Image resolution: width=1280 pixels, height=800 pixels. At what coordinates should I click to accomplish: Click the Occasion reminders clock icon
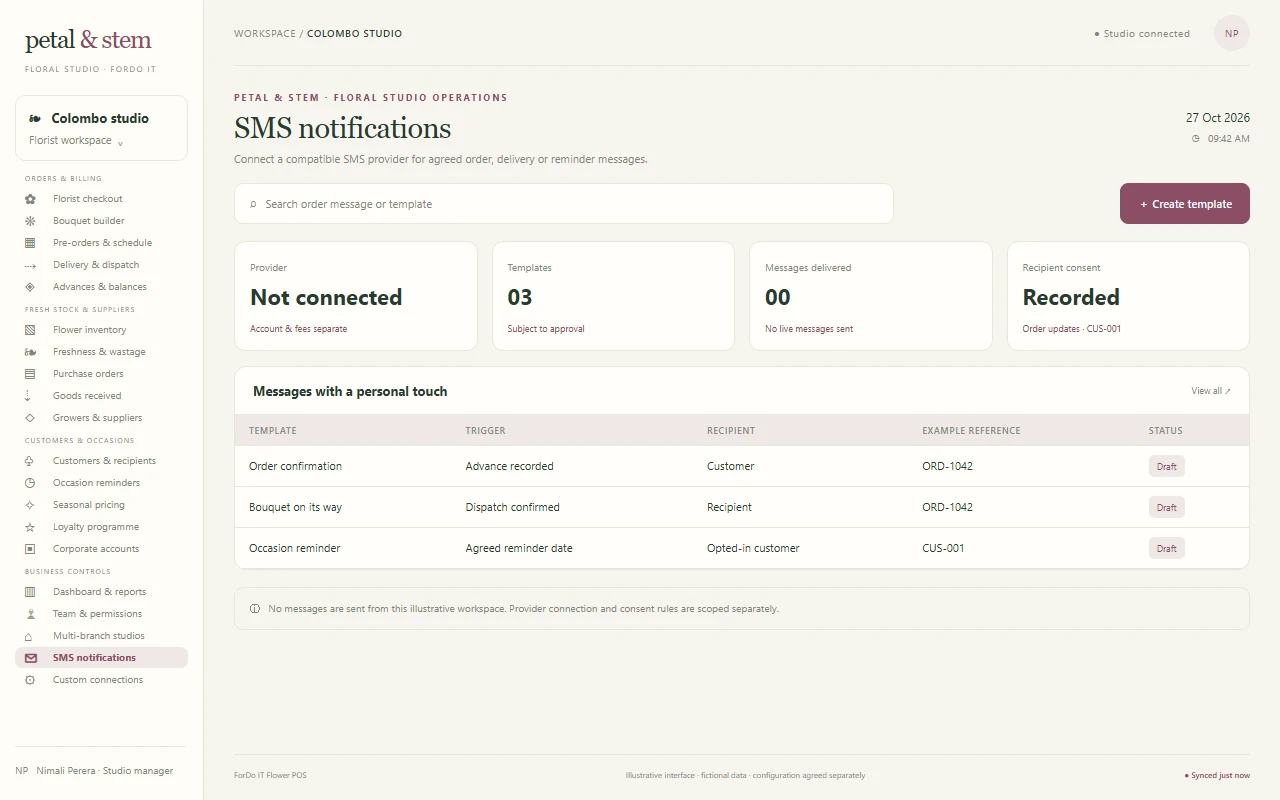(30, 483)
